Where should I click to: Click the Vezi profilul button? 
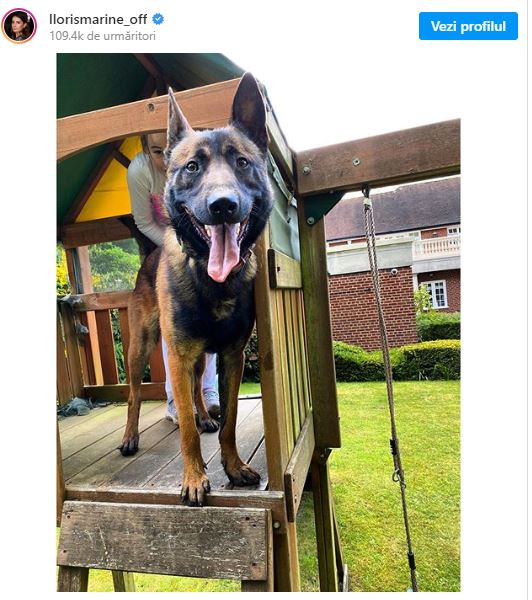468,26
